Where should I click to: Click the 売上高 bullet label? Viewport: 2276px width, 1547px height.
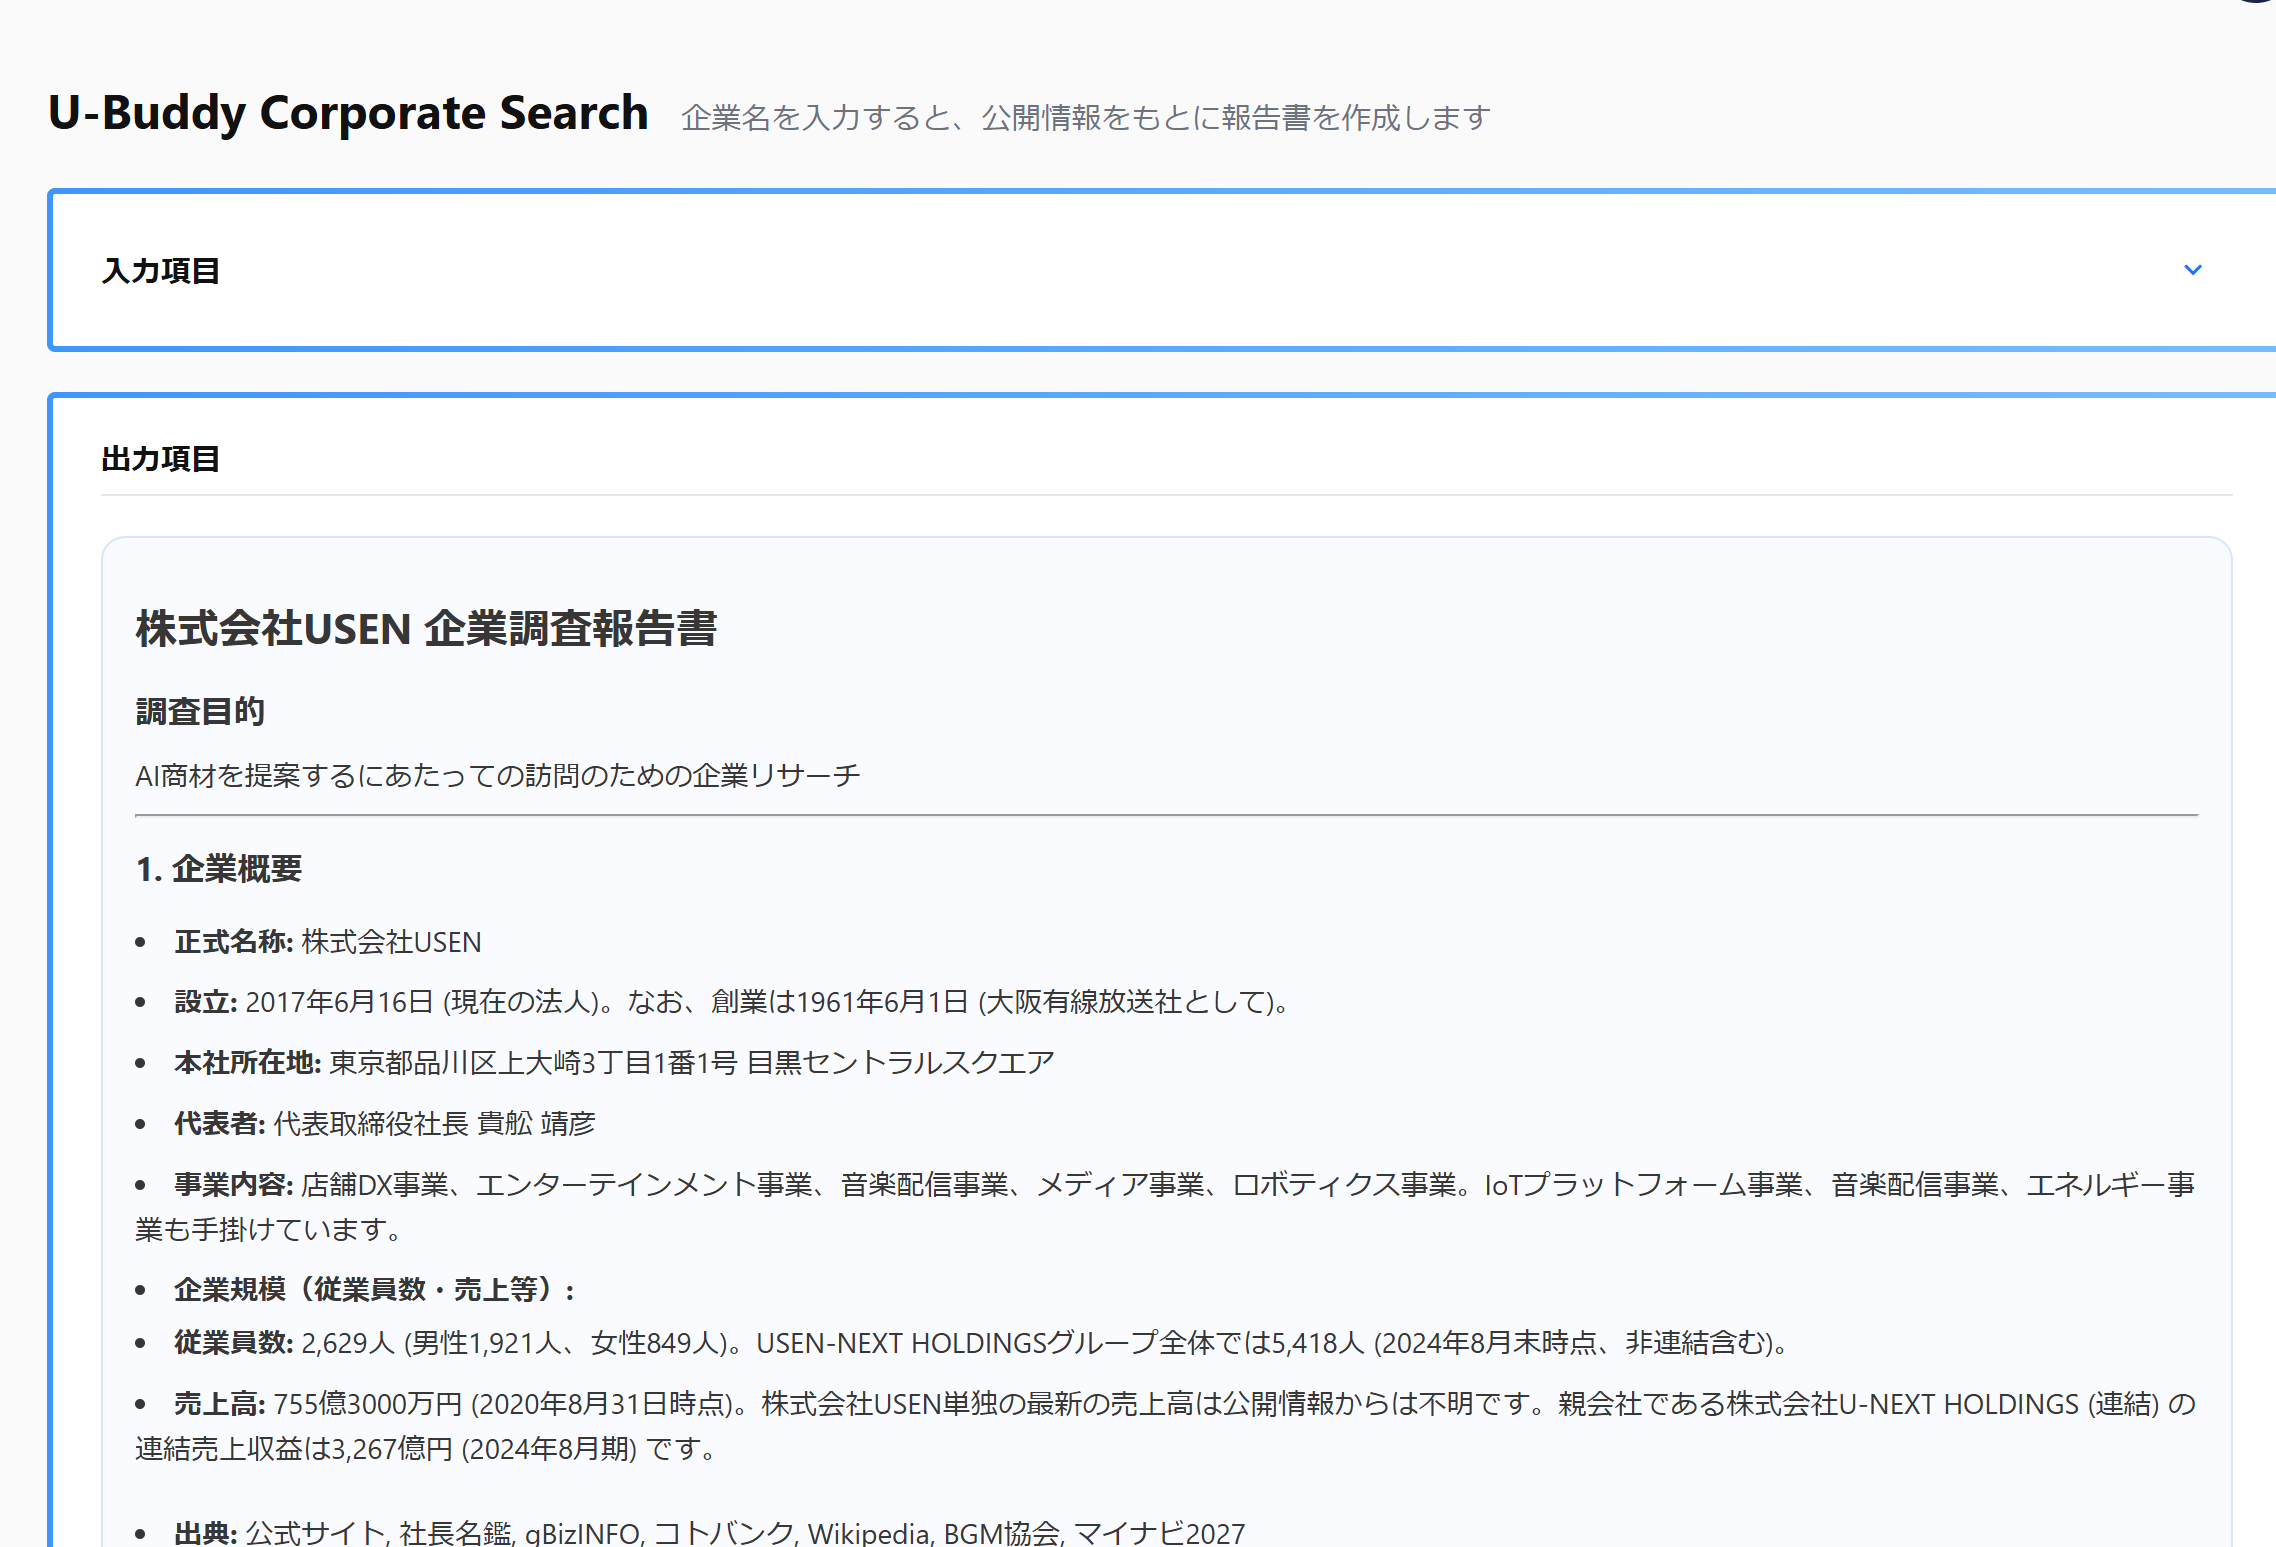219,1404
